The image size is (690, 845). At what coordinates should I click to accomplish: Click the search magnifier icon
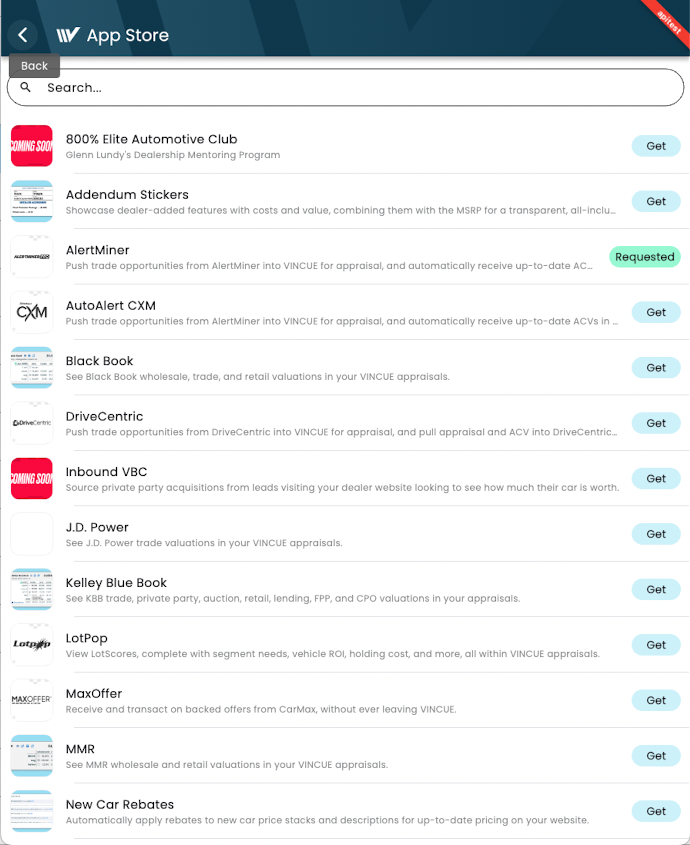pyautogui.click(x=26, y=87)
